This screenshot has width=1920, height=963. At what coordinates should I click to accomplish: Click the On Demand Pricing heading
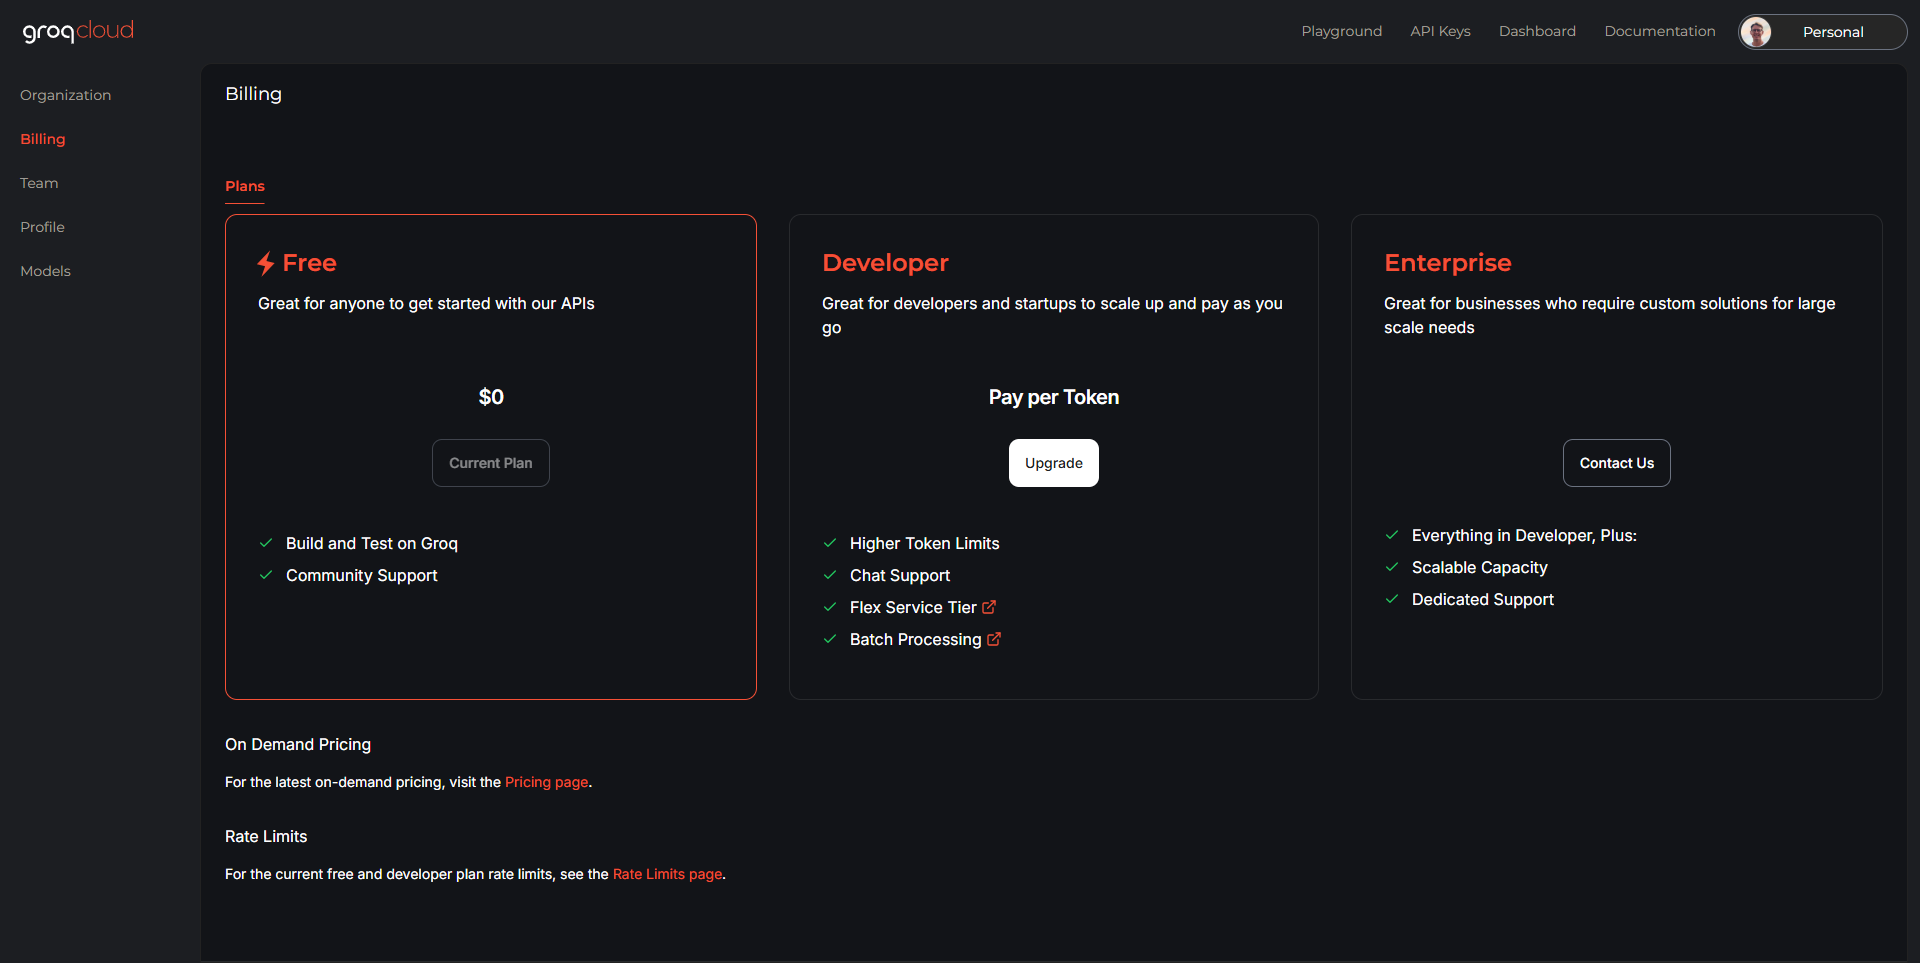pyautogui.click(x=298, y=744)
